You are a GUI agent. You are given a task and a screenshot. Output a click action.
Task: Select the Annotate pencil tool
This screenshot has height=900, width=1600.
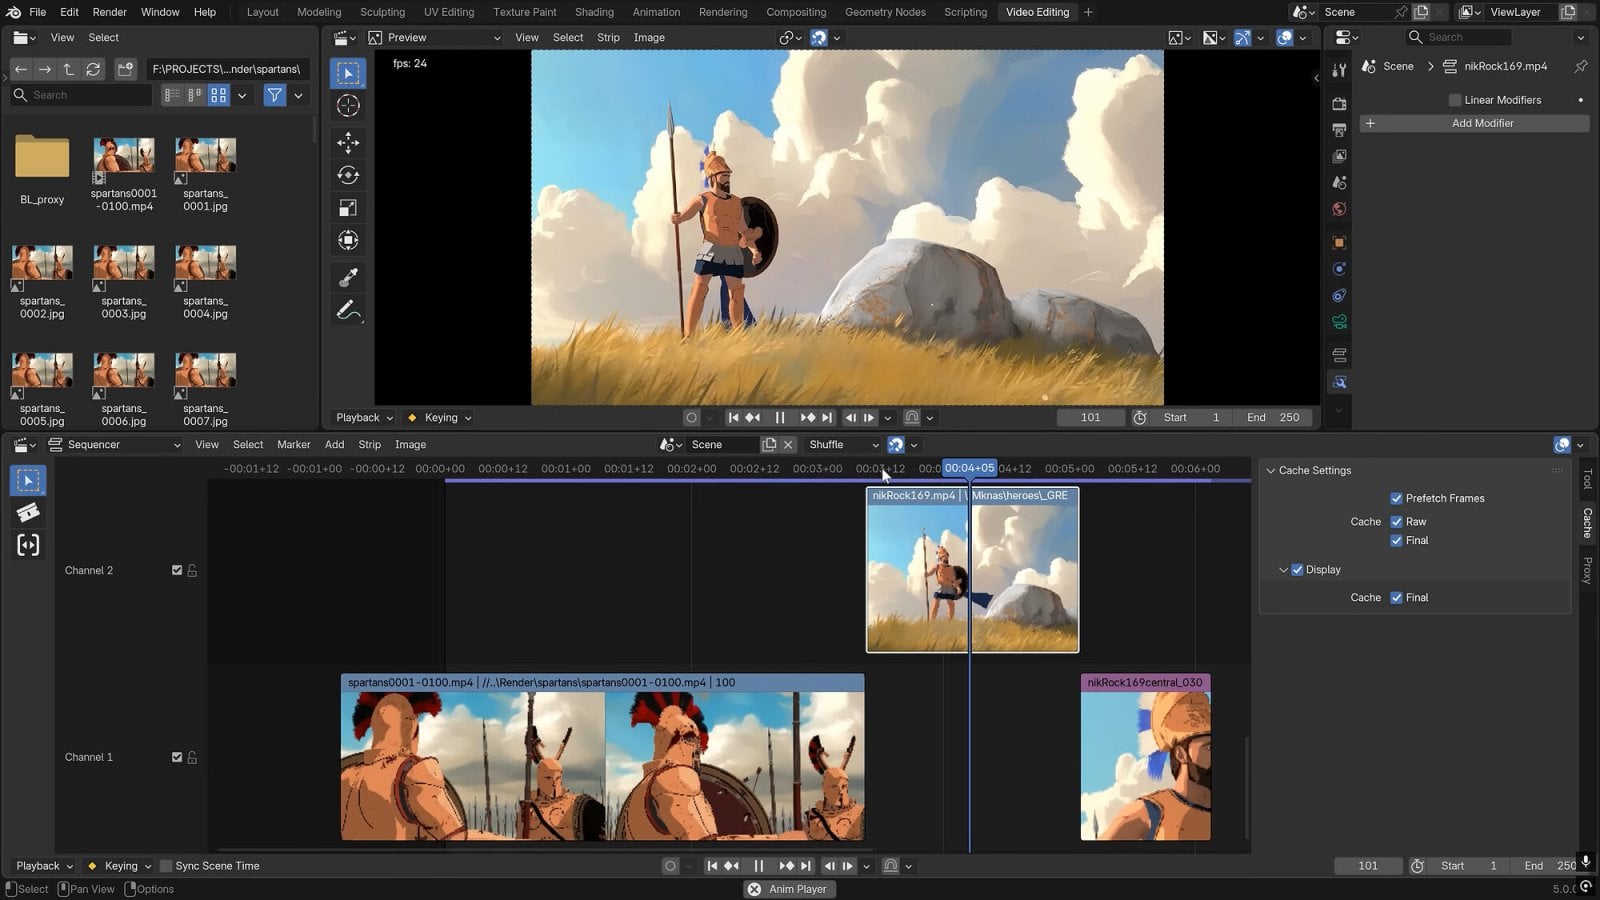[x=348, y=310]
